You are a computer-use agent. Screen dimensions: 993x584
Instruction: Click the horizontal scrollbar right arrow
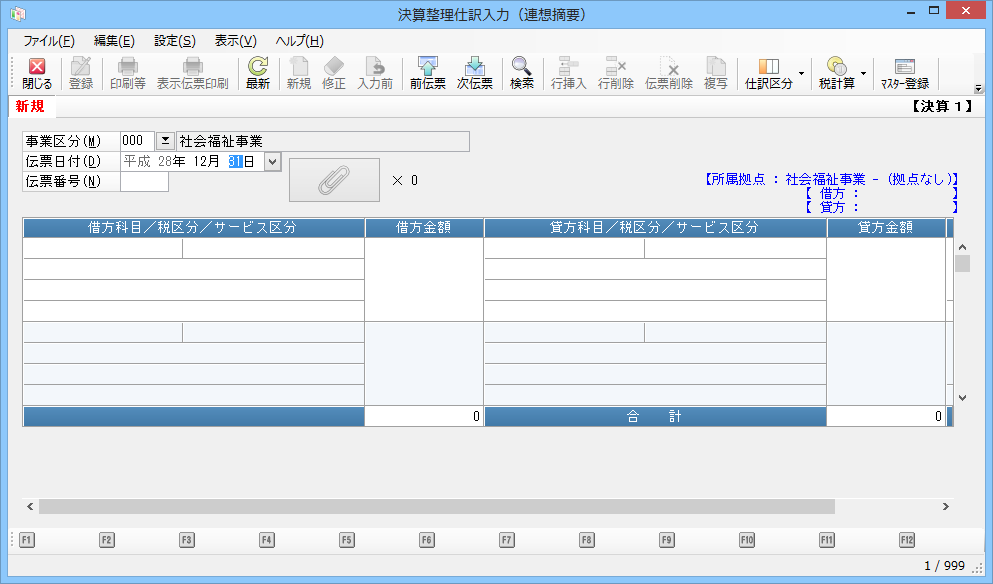pyautogui.click(x=945, y=507)
